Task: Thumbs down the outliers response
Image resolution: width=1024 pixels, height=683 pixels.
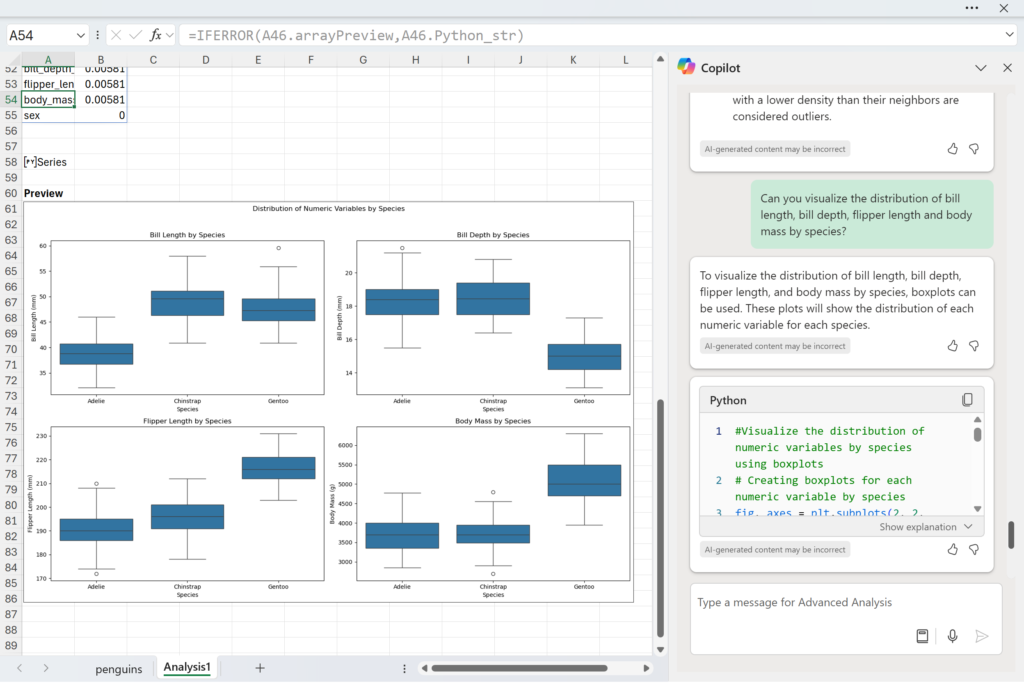Action: pos(974,149)
